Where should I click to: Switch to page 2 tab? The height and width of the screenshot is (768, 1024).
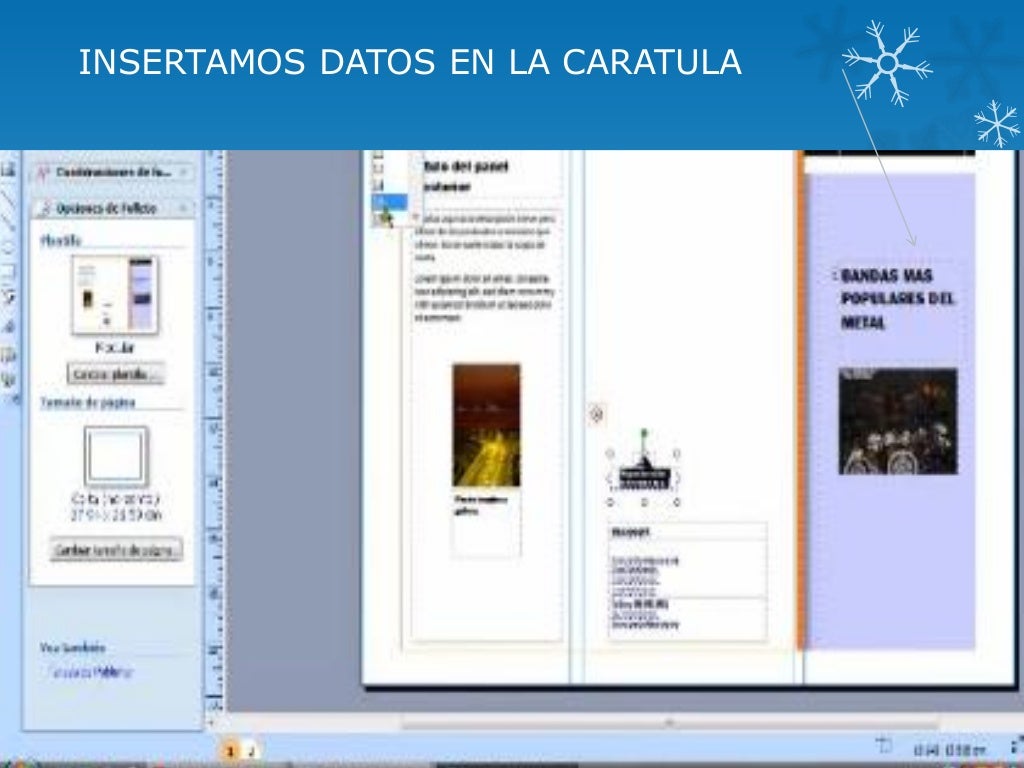(x=252, y=752)
